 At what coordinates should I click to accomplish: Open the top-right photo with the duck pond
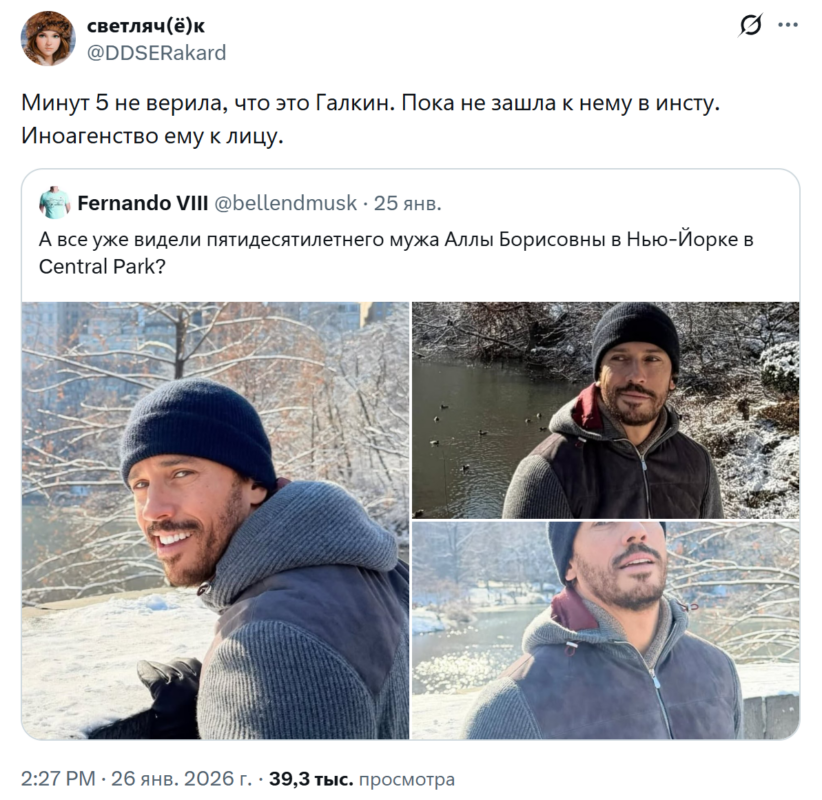pos(606,409)
